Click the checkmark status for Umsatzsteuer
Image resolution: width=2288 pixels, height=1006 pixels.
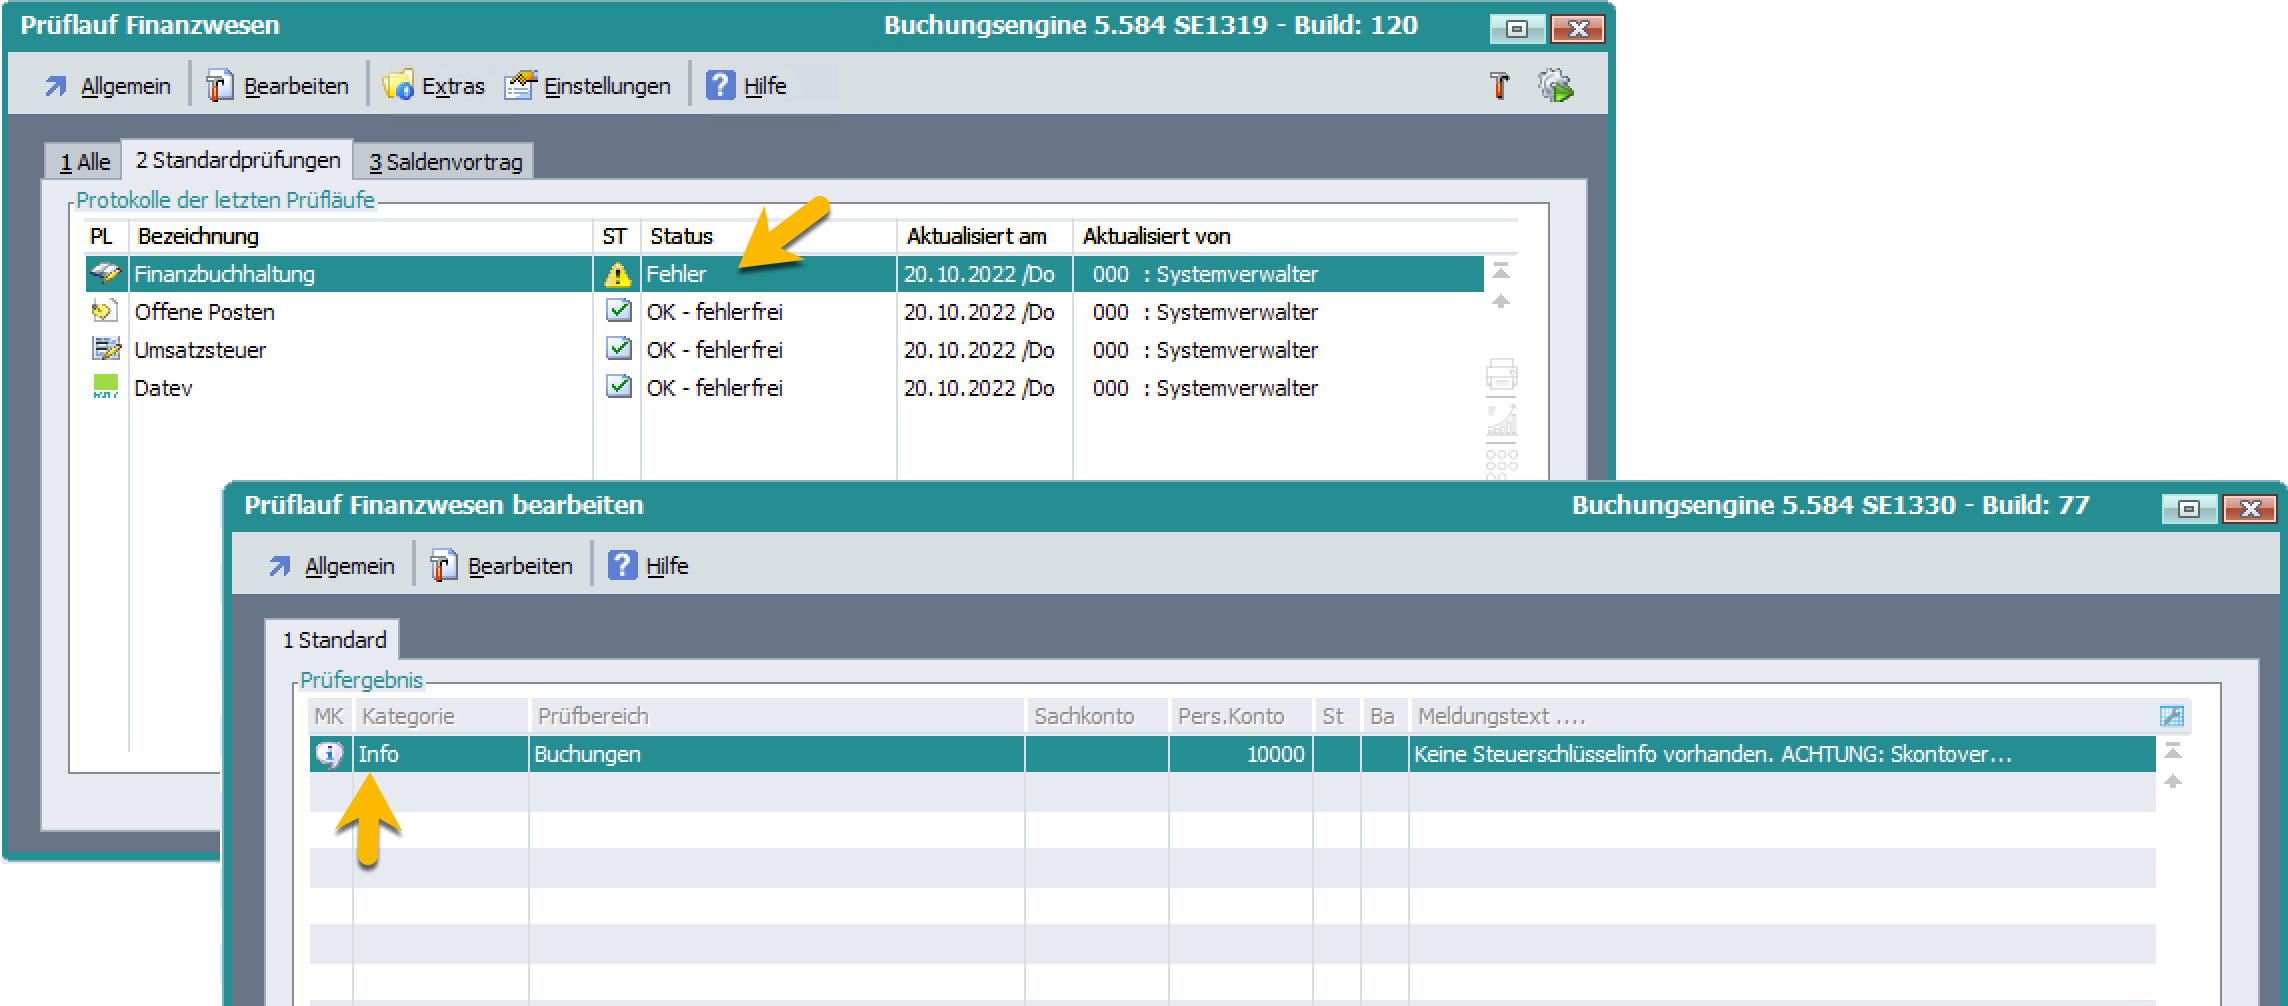(x=619, y=349)
